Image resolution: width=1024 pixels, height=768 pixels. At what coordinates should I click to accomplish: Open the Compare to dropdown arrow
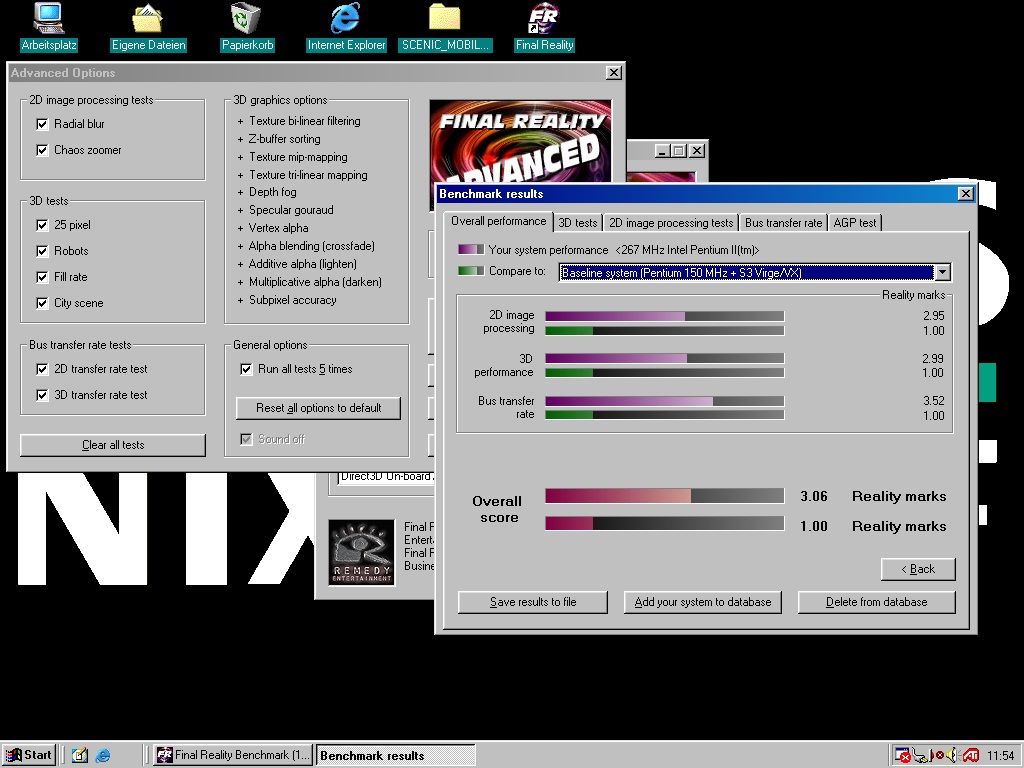(942, 273)
